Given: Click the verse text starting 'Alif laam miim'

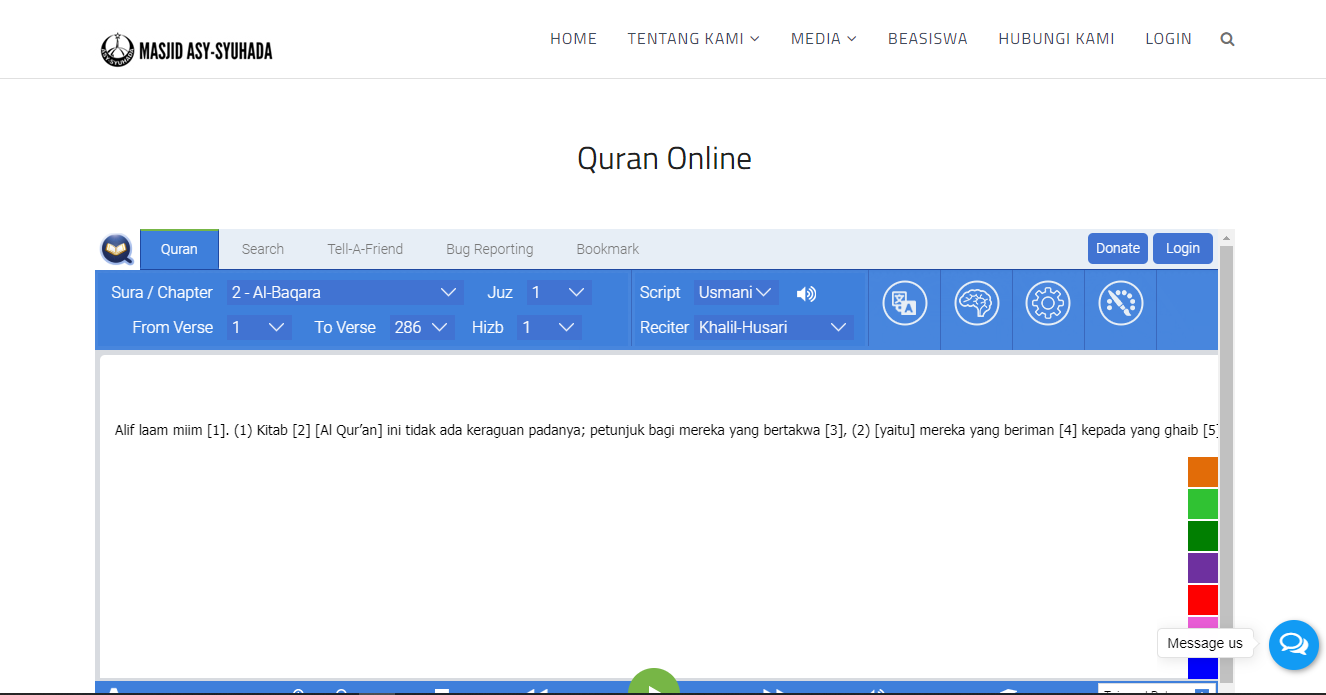Looking at the screenshot, I should [x=666, y=431].
